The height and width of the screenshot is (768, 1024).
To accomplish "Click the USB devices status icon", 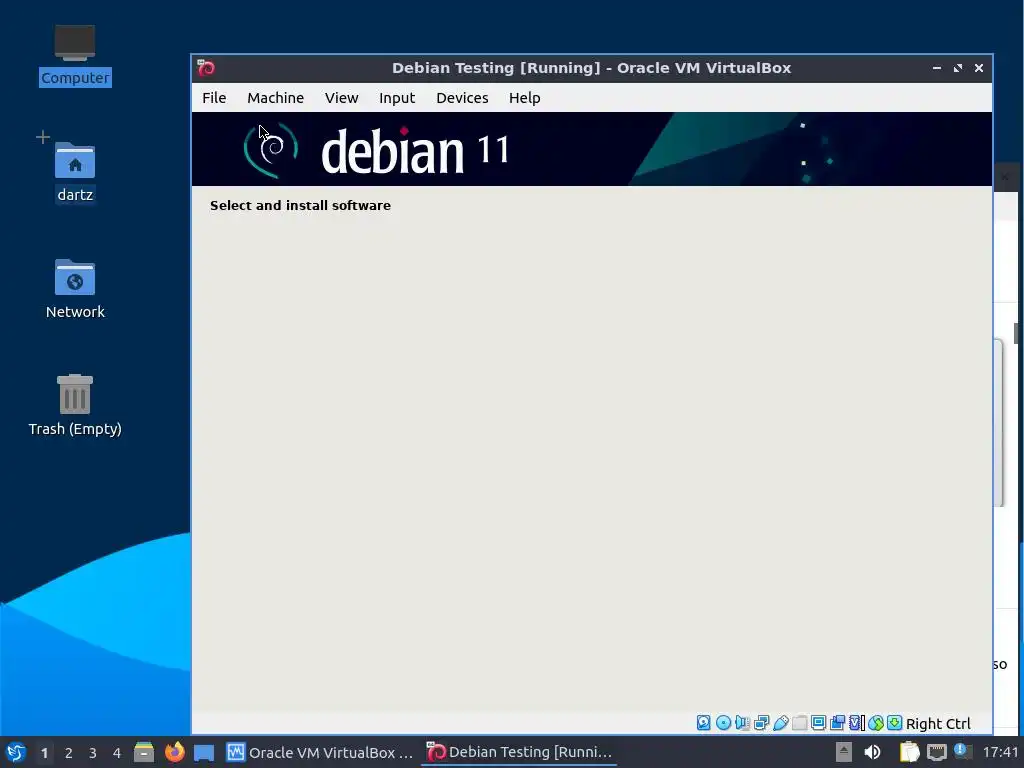I will coord(780,723).
